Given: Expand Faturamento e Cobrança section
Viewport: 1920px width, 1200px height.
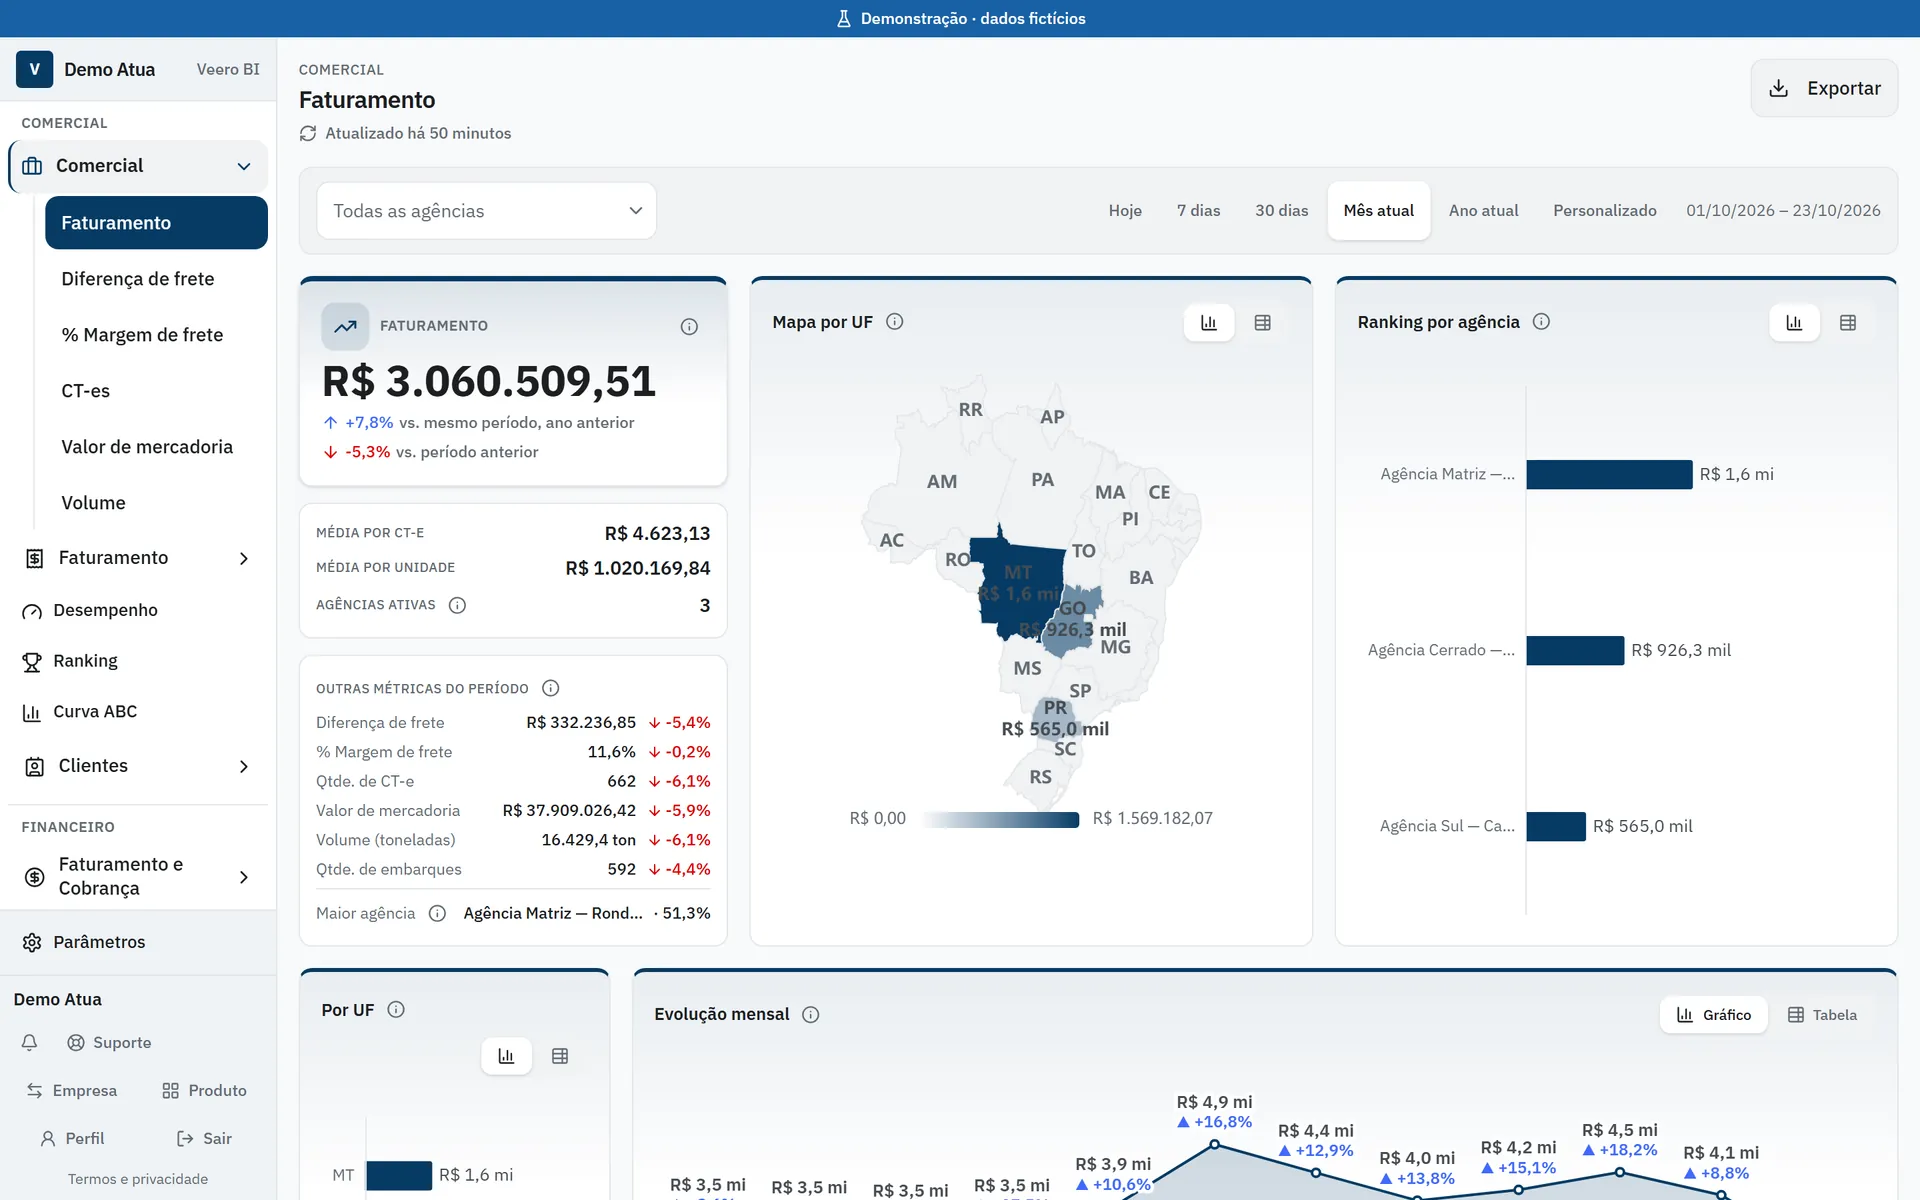Looking at the screenshot, I should [244, 877].
